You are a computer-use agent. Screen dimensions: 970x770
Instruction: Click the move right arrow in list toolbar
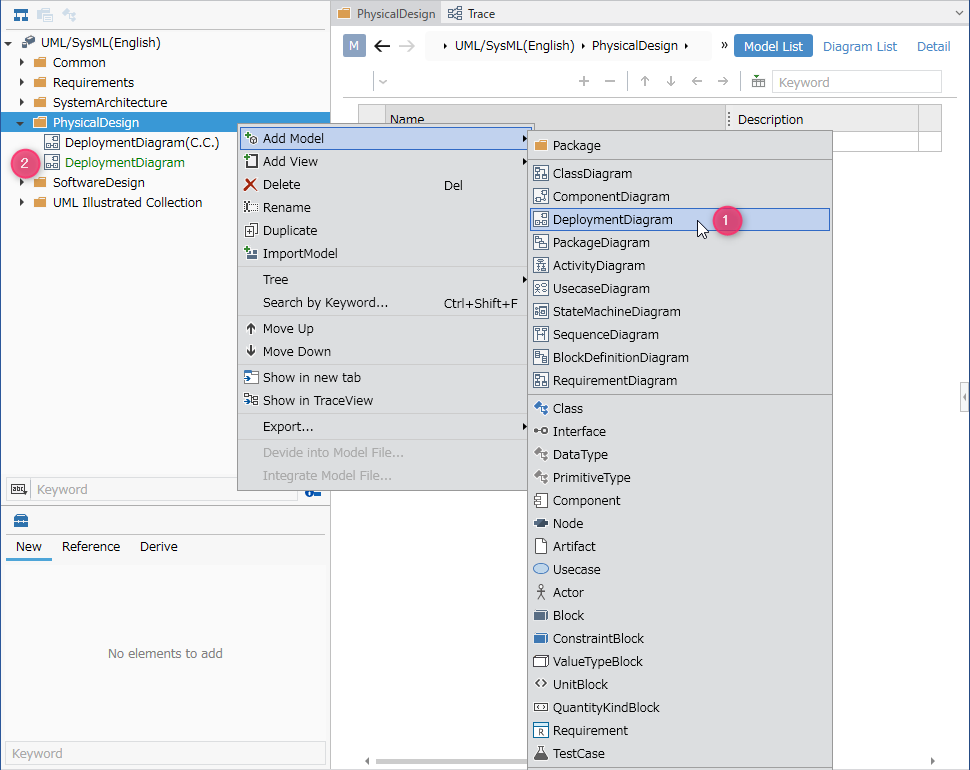pyautogui.click(x=723, y=82)
